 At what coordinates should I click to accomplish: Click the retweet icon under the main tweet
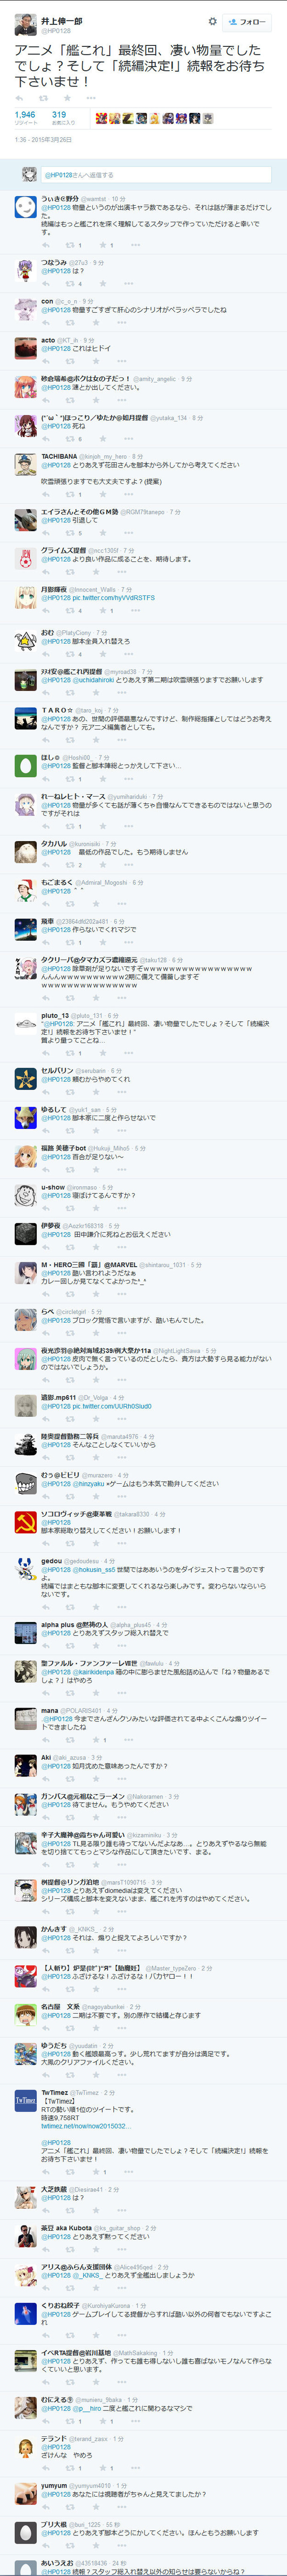click(x=43, y=98)
